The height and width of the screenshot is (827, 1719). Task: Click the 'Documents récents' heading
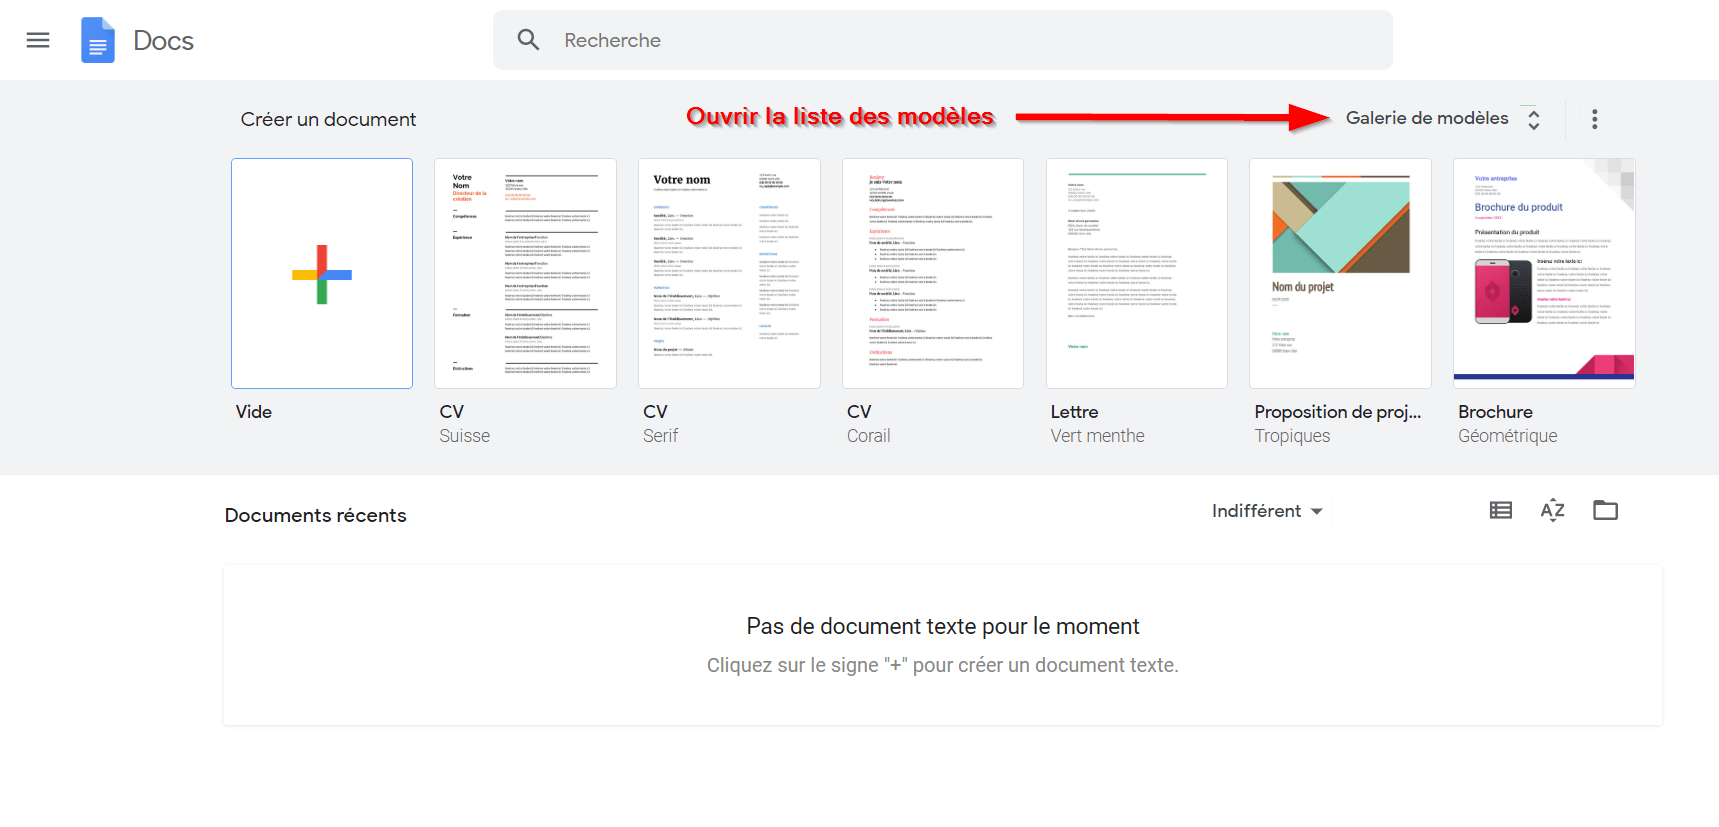click(315, 515)
